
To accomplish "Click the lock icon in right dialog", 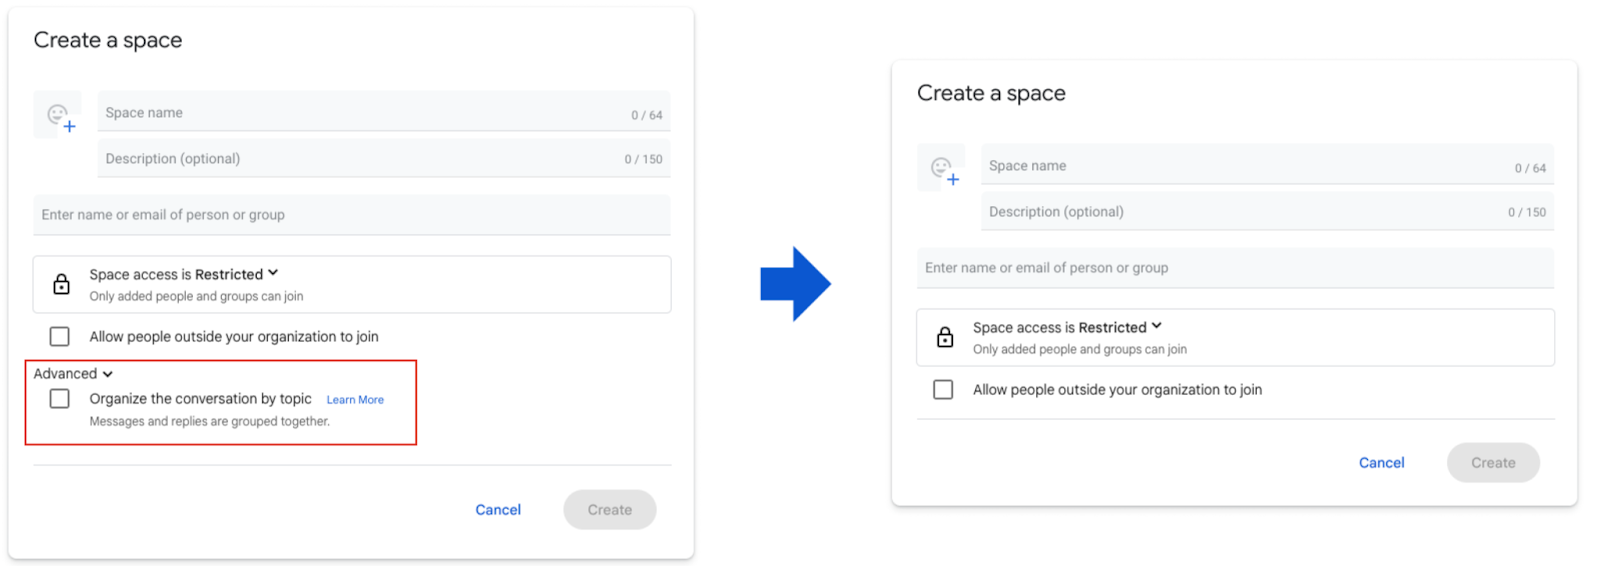I will click(945, 337).
